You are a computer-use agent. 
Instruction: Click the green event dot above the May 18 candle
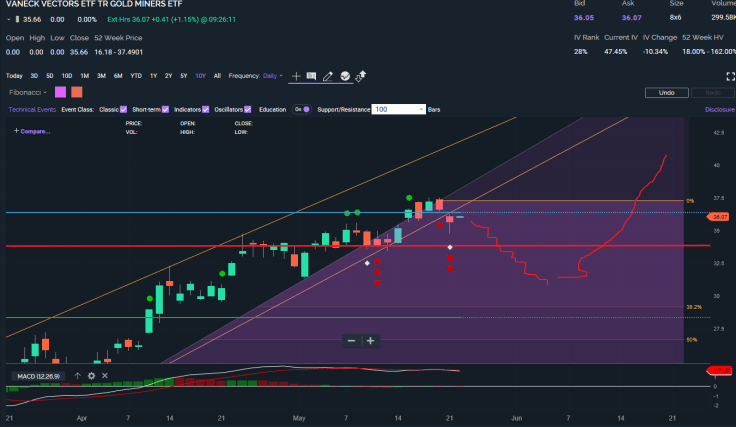pyautogui.click(x=409, y=198)
